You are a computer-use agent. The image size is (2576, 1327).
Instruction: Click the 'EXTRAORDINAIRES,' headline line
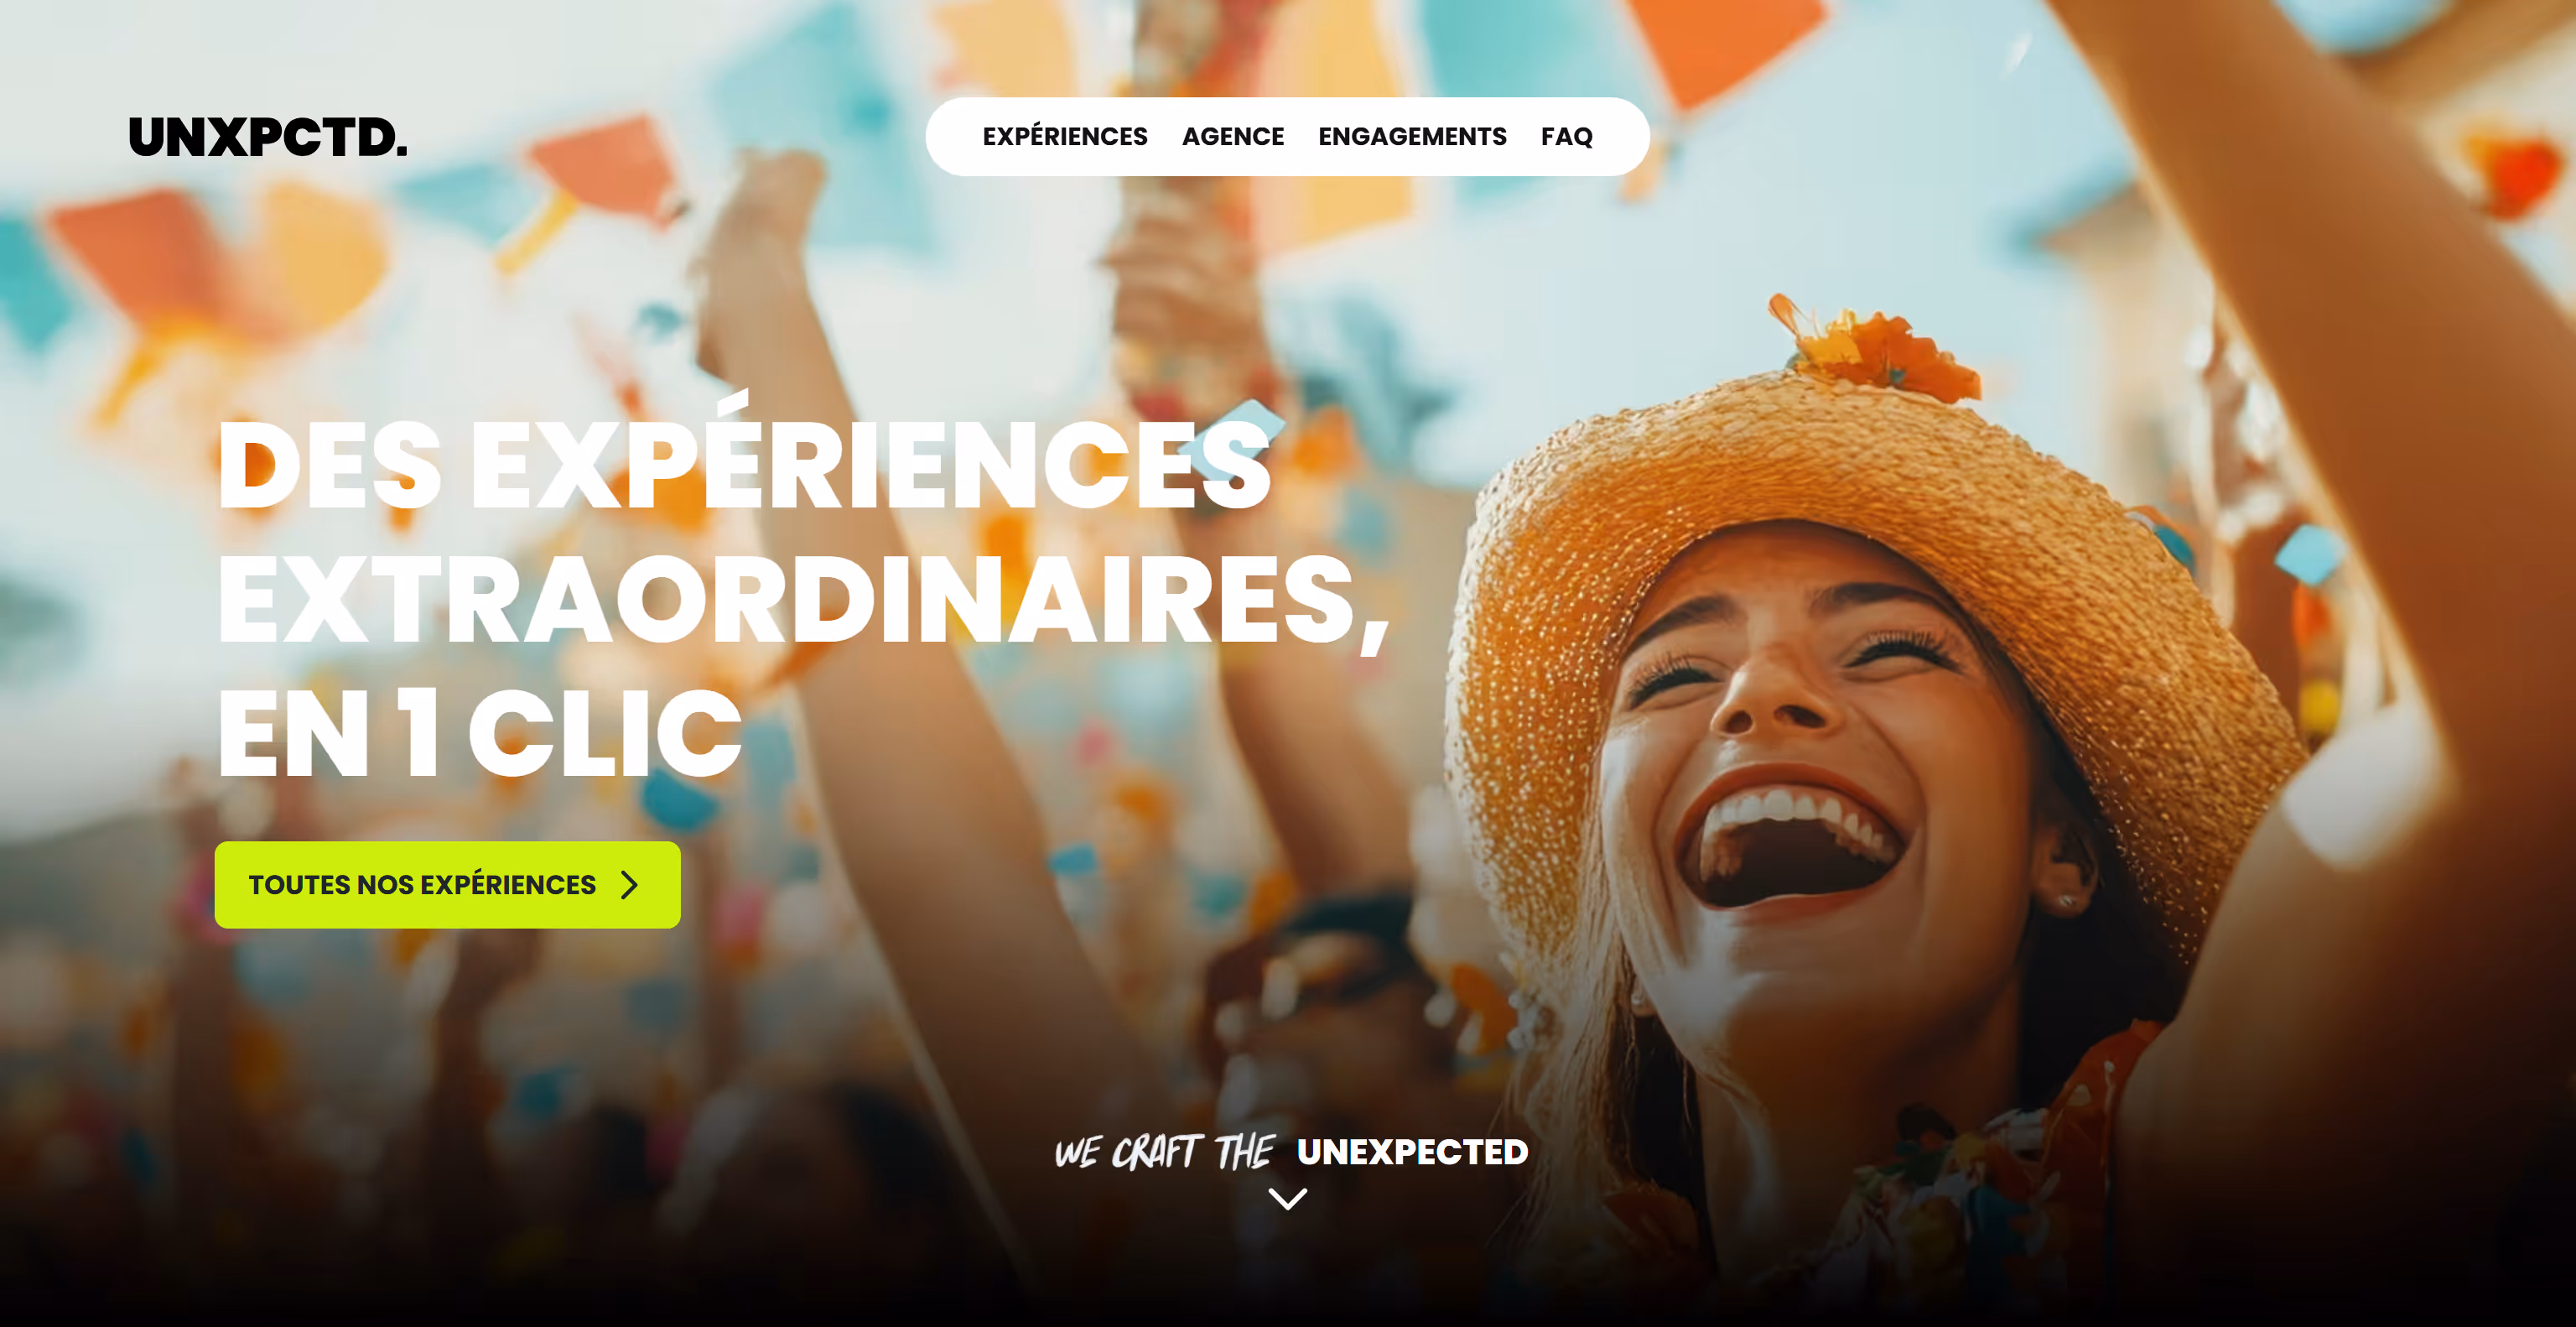(803, 601)
